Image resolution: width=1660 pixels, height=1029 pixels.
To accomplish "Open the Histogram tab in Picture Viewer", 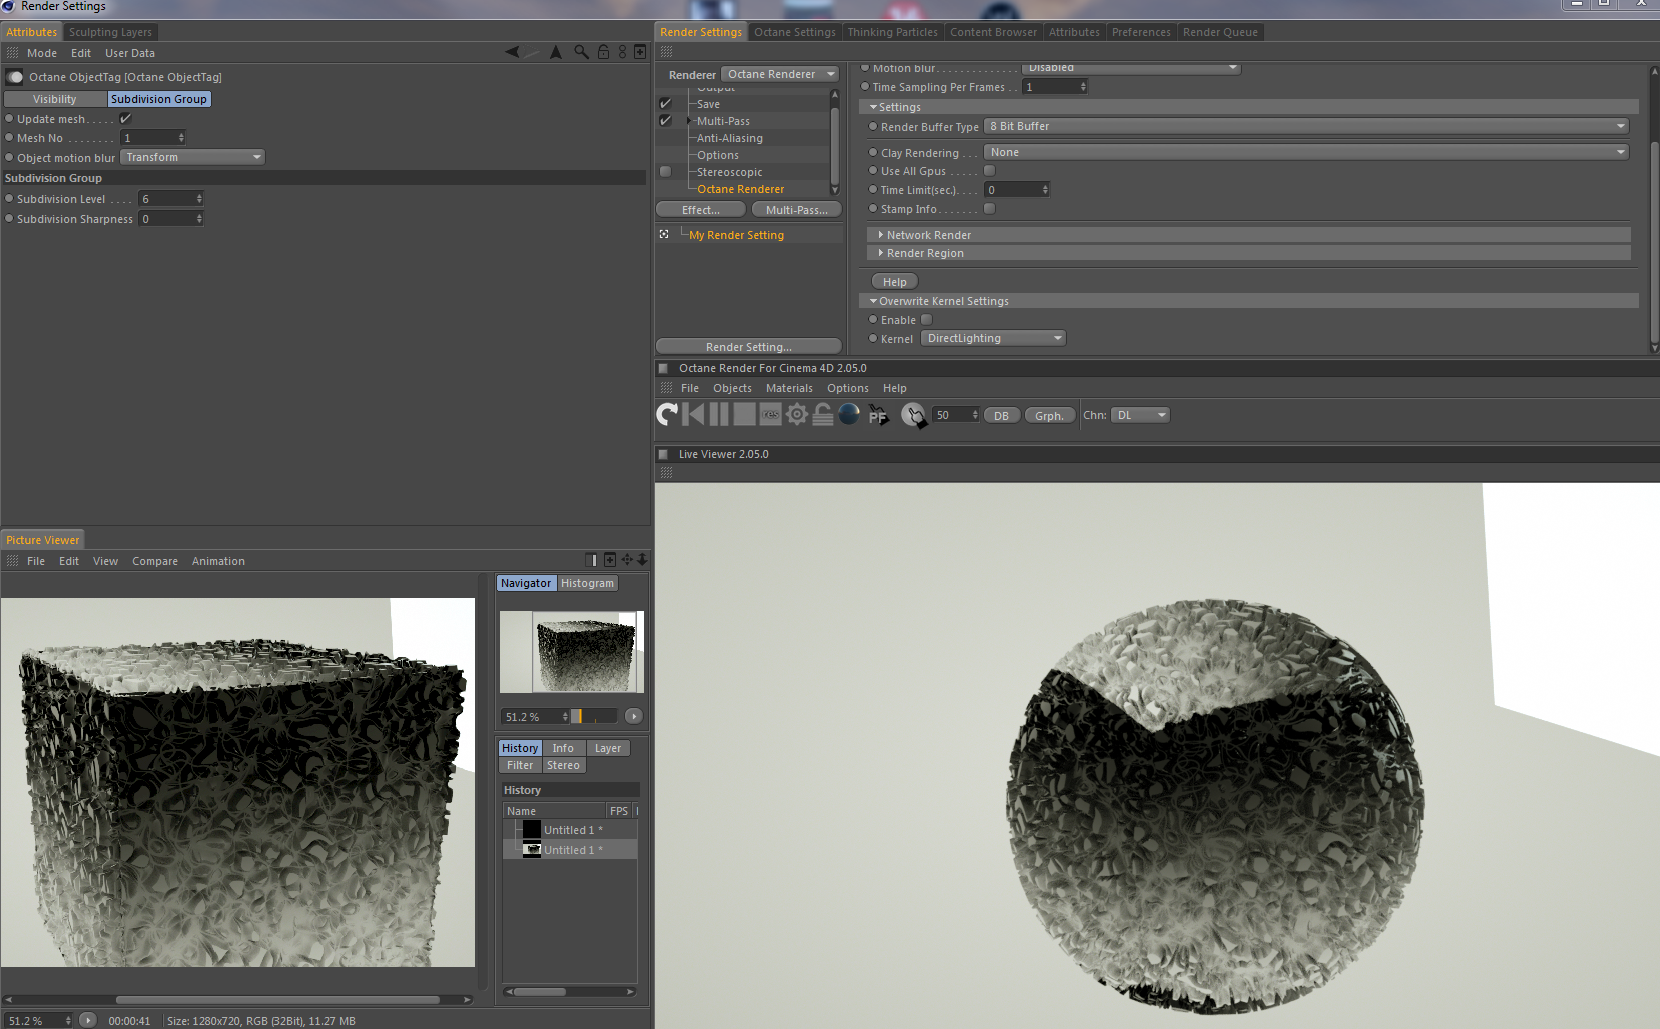I will click(587, 583).
